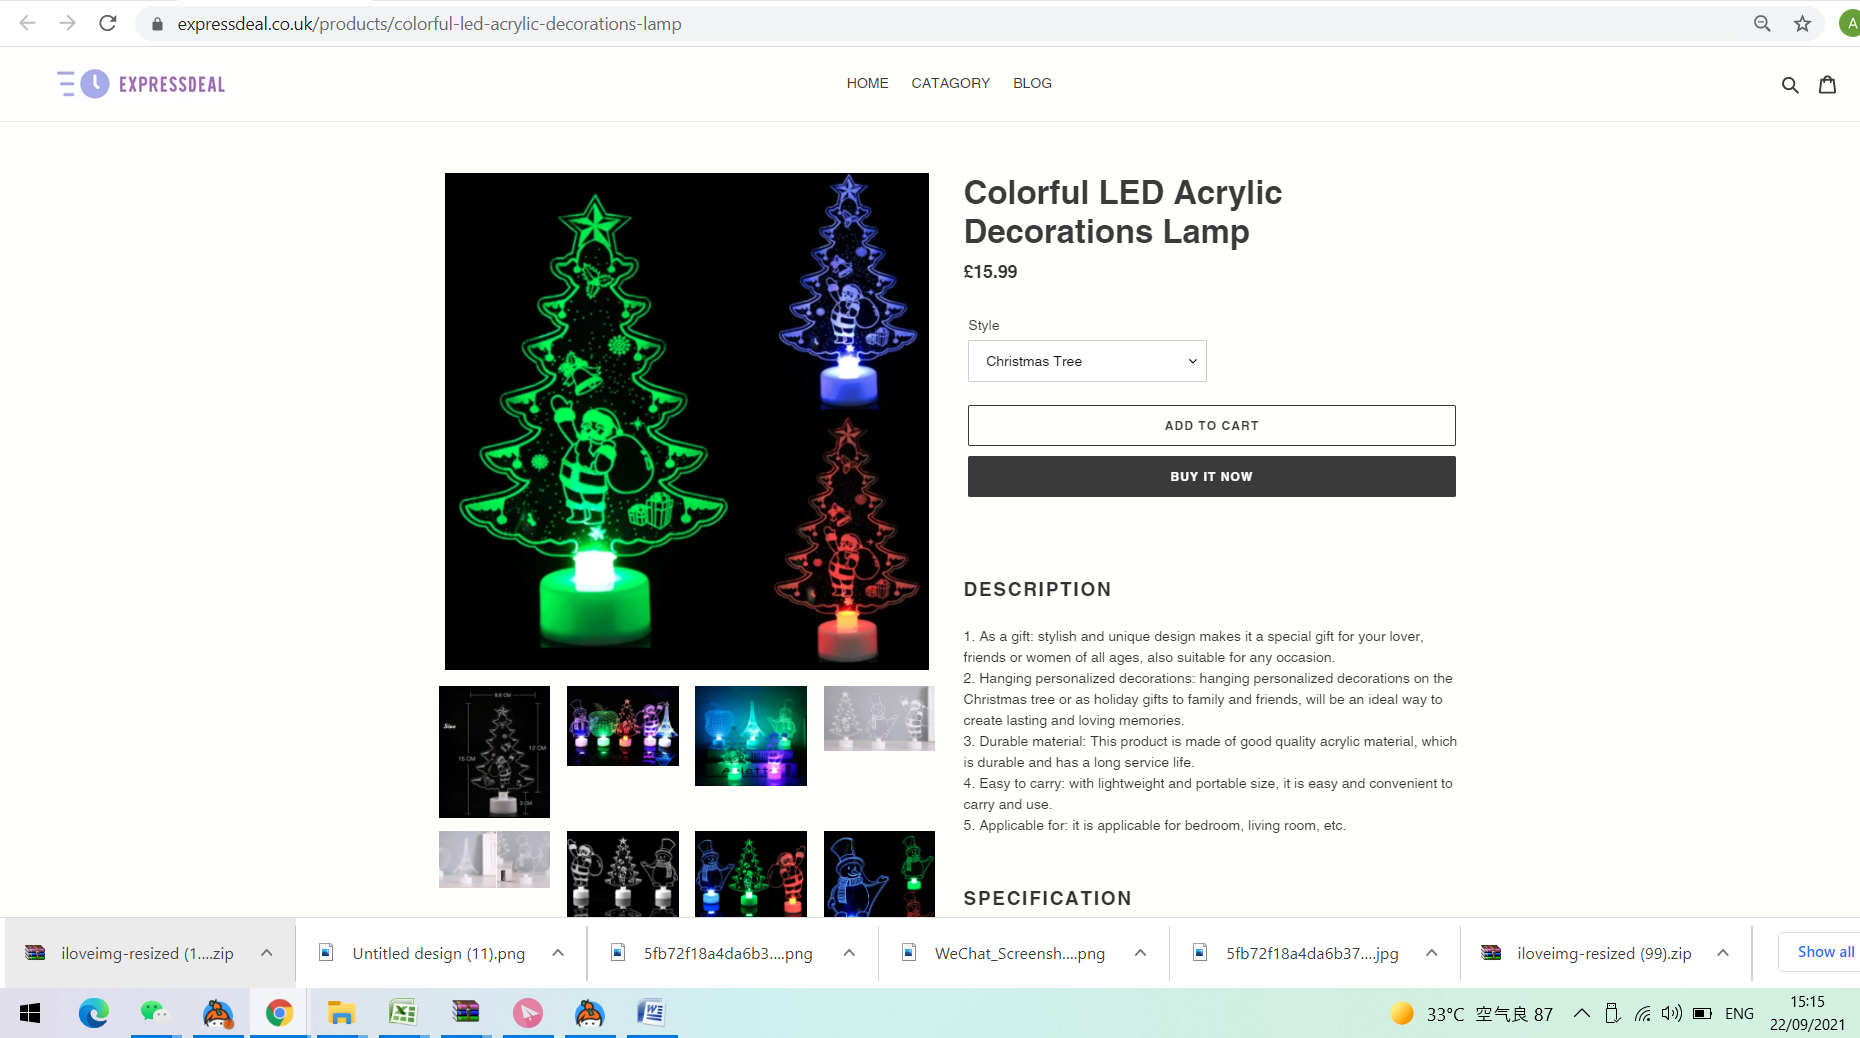The image size is (1860, 1038).
Task: Expand options for WeChat_Screensh....png download
Action: (1140, 953)
